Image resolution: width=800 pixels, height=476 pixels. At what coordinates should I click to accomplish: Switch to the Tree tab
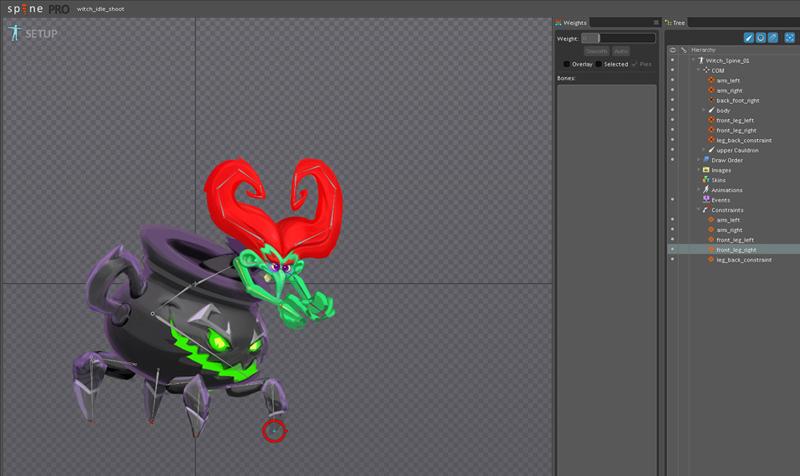point(675,22)
